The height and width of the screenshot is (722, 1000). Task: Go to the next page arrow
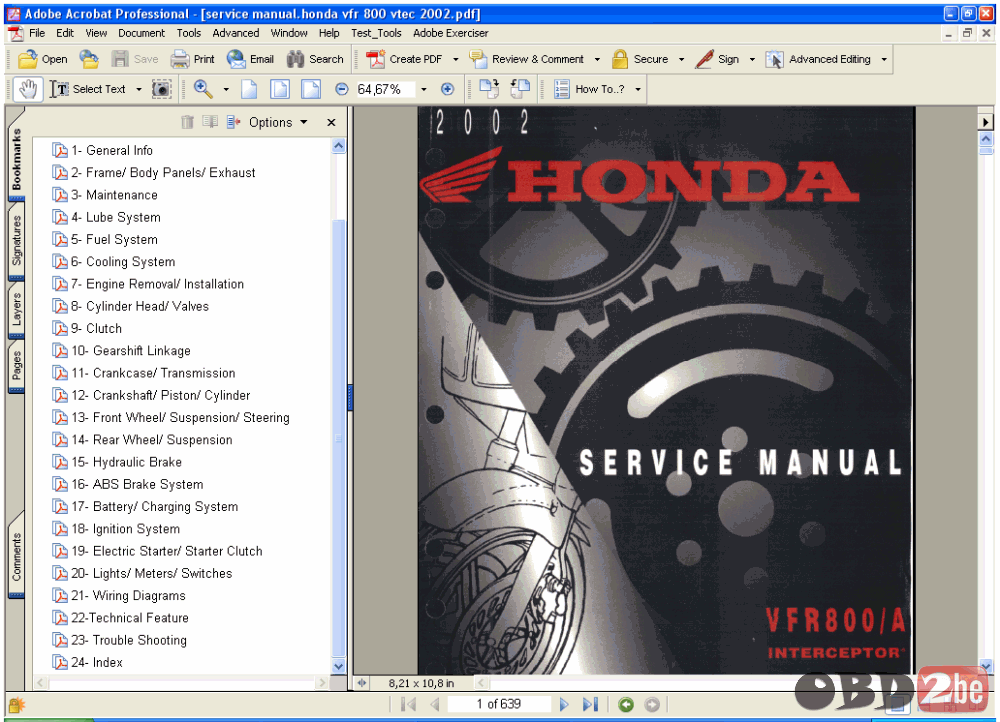click(x=564, y=704)
